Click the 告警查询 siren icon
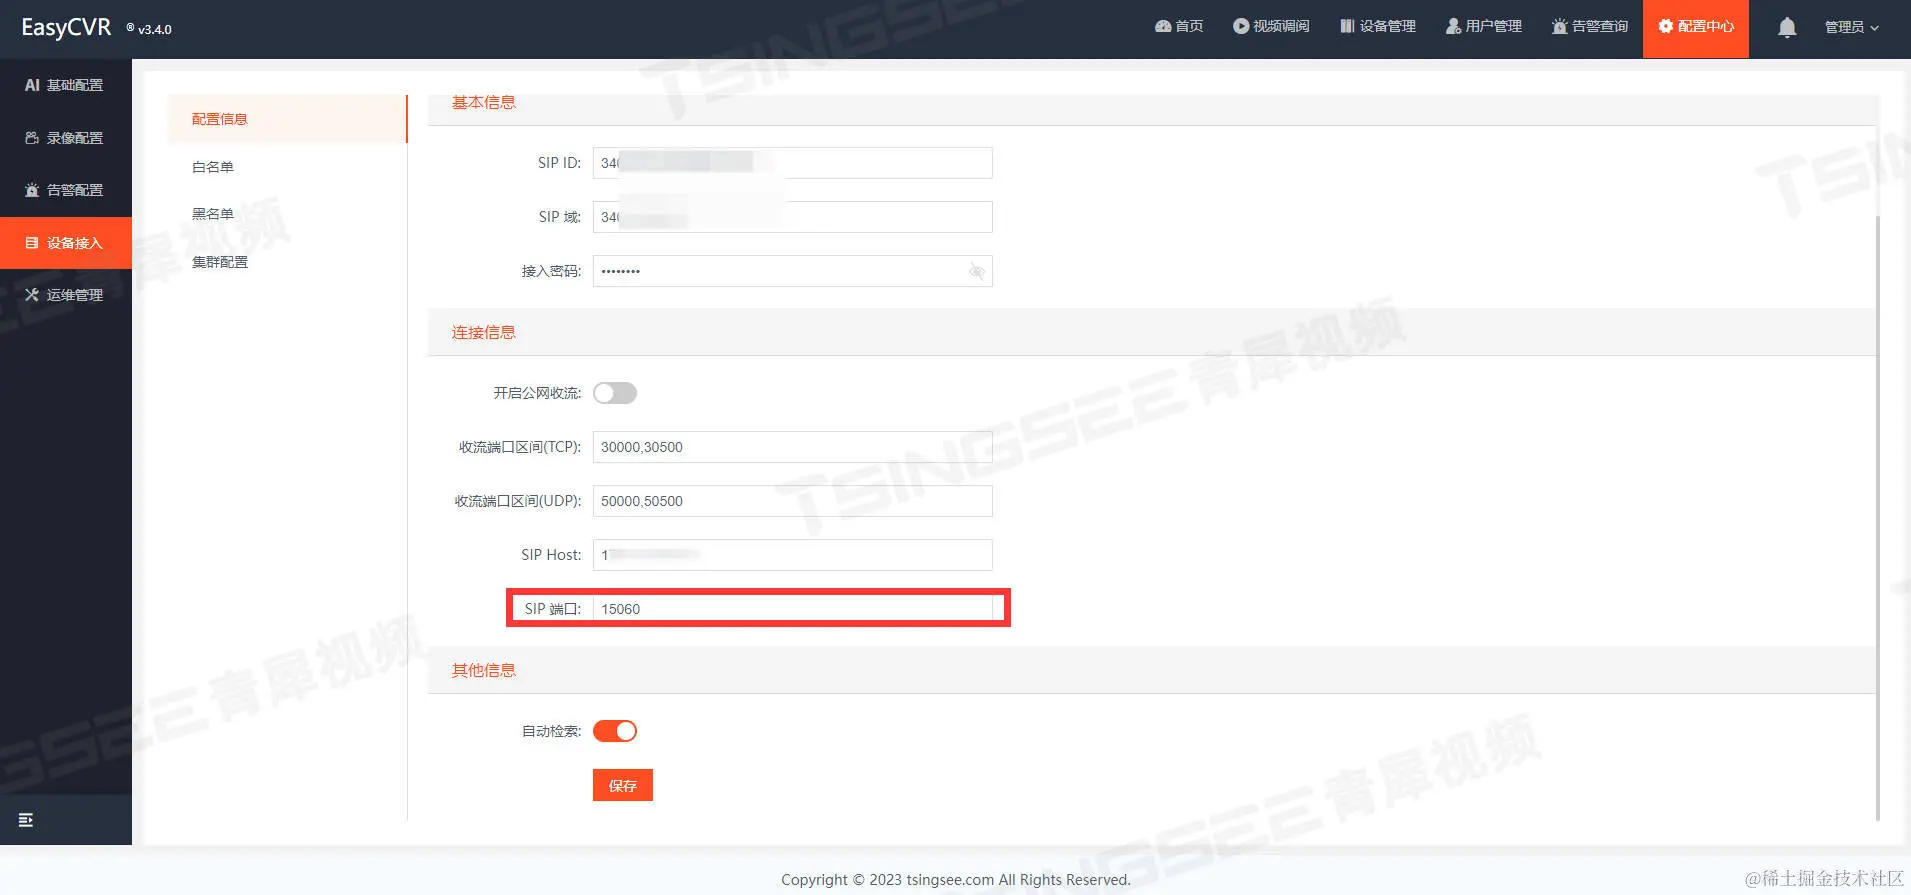Screen dimensions: 1911x895 tap(1559, 26)
